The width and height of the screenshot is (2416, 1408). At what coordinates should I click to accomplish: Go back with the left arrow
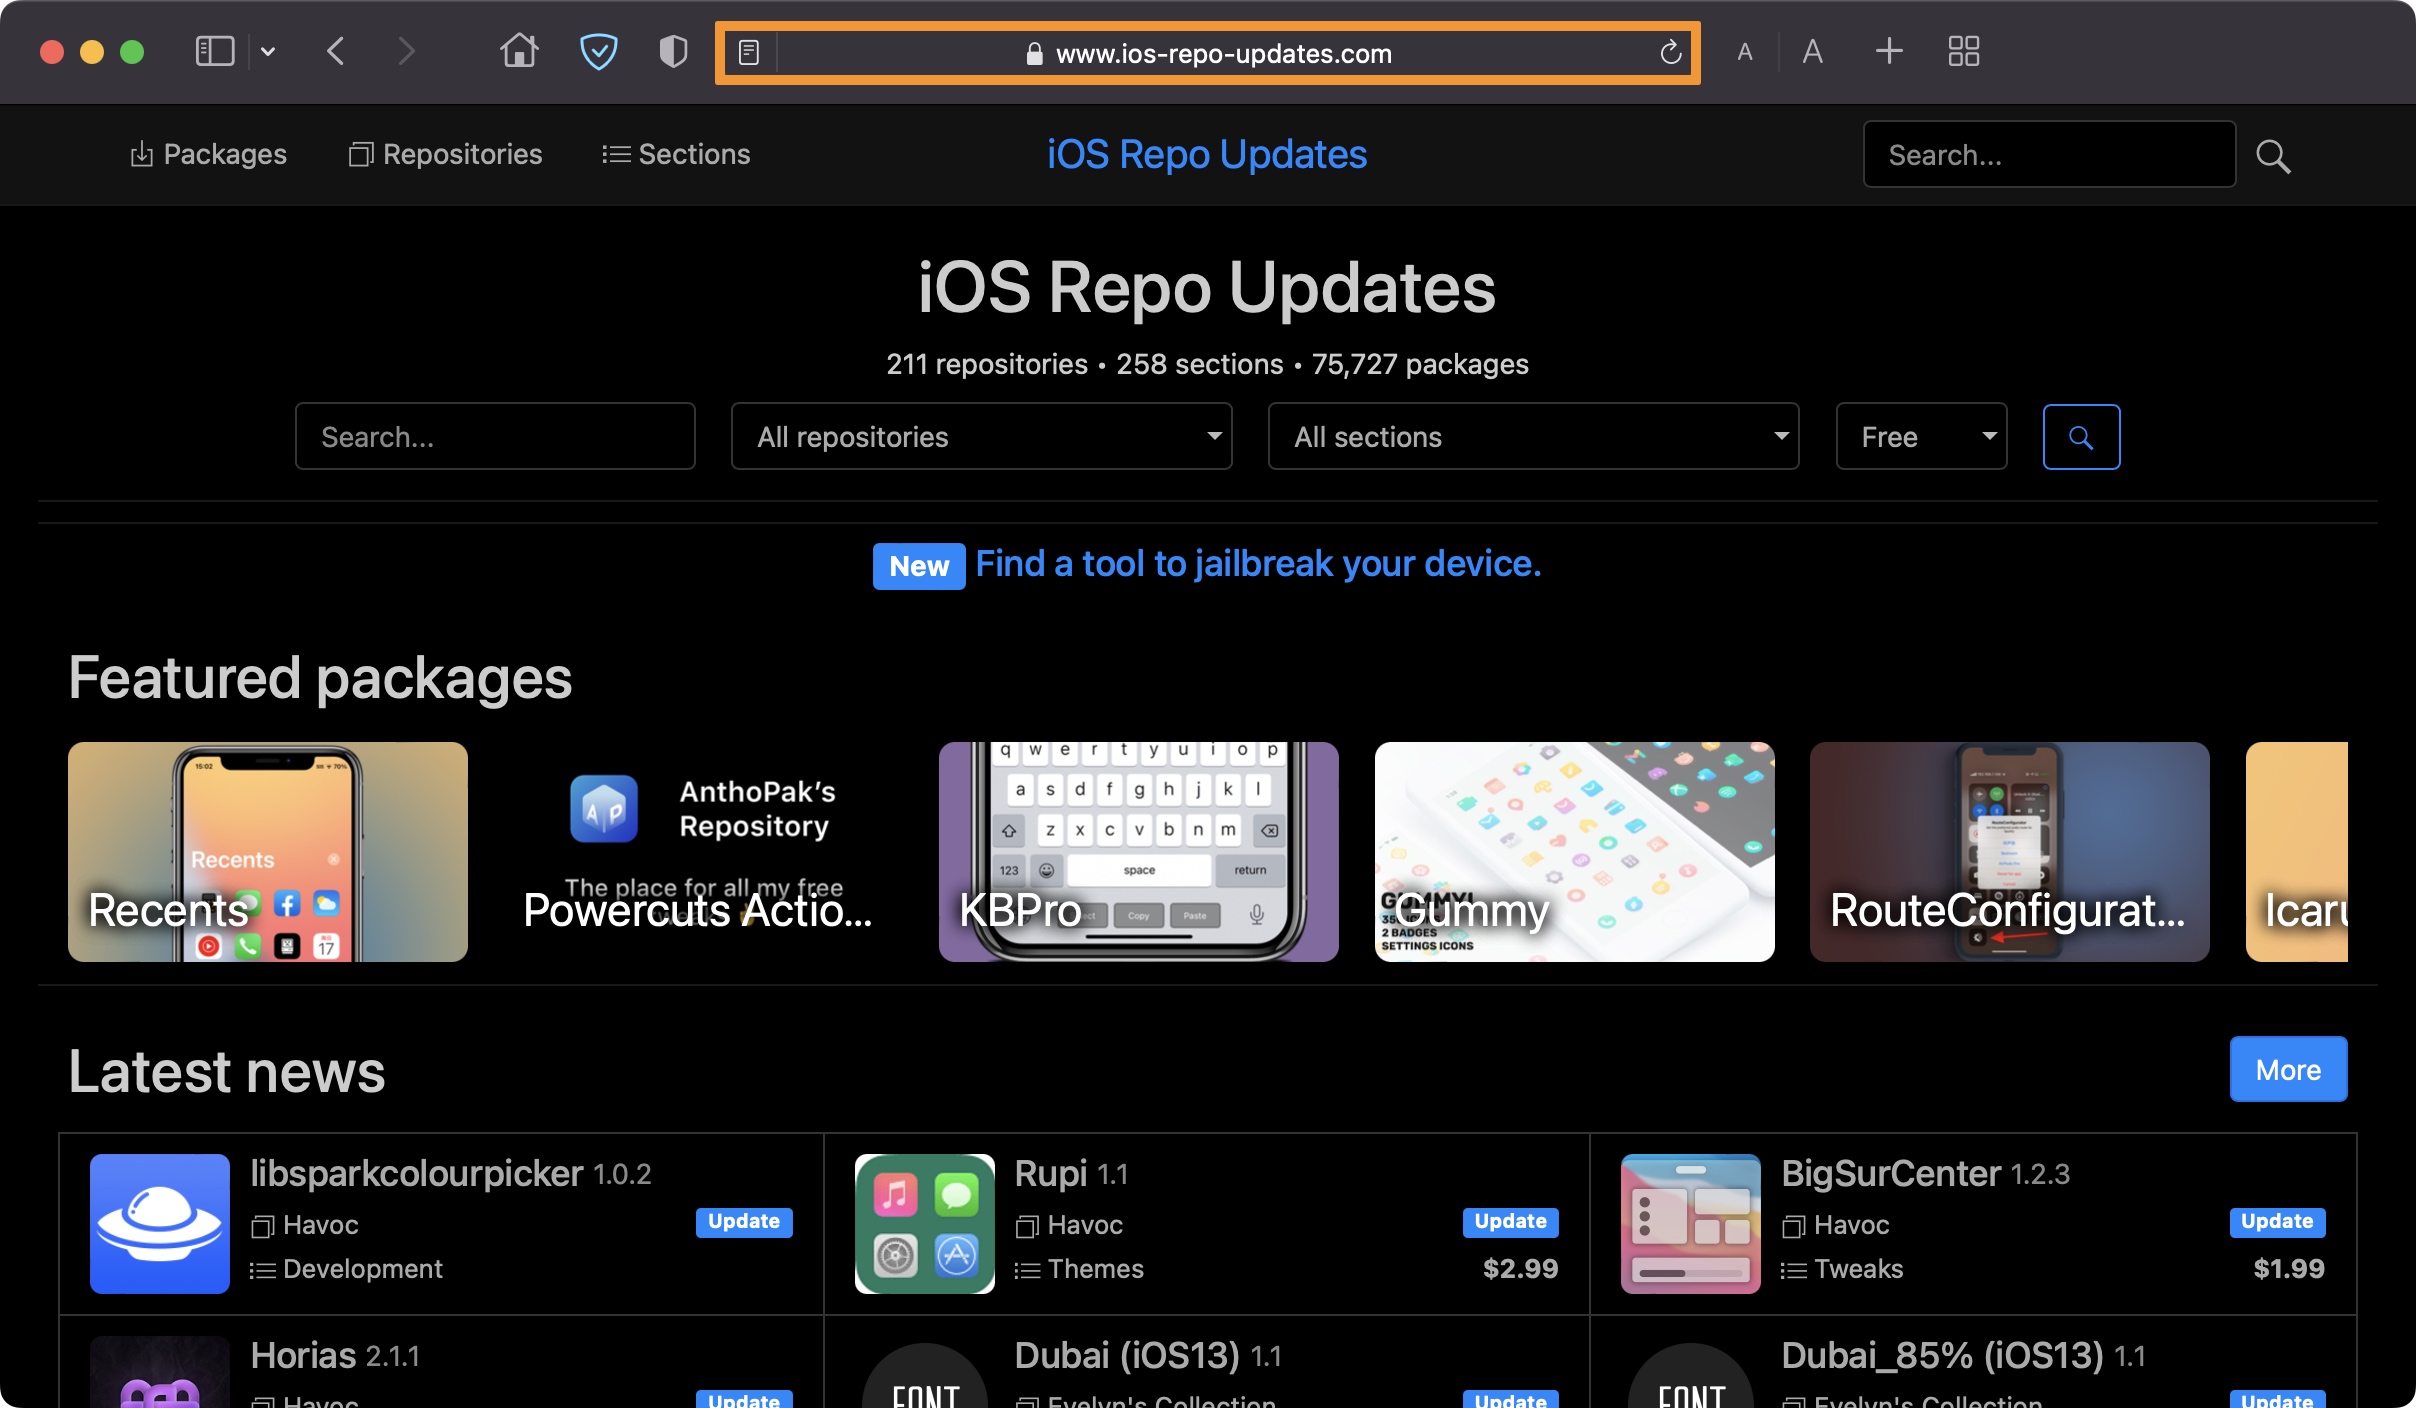tap(336, 51)
